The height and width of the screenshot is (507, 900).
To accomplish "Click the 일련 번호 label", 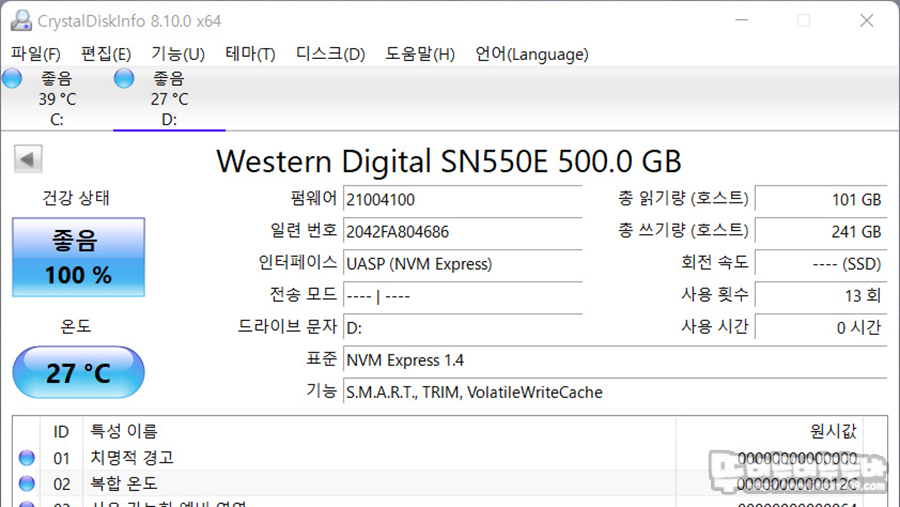I will (x=304, y=231).
